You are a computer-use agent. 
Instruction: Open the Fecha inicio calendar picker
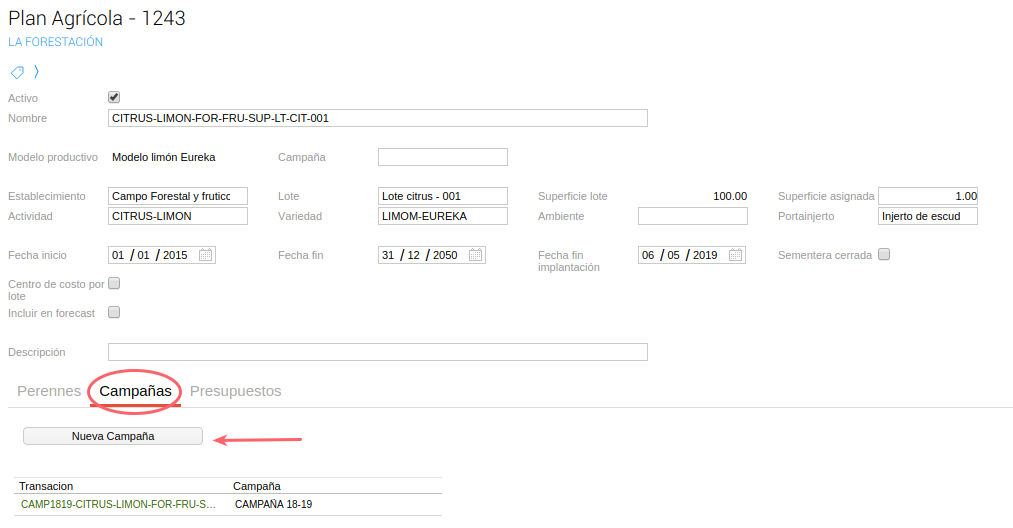(x=205, y=255)
